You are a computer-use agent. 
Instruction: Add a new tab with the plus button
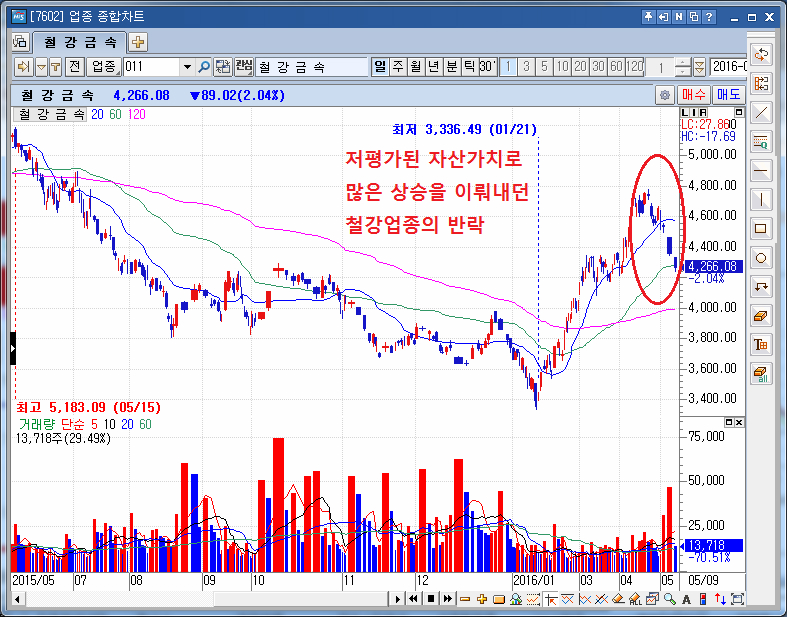tap(138, 41)
